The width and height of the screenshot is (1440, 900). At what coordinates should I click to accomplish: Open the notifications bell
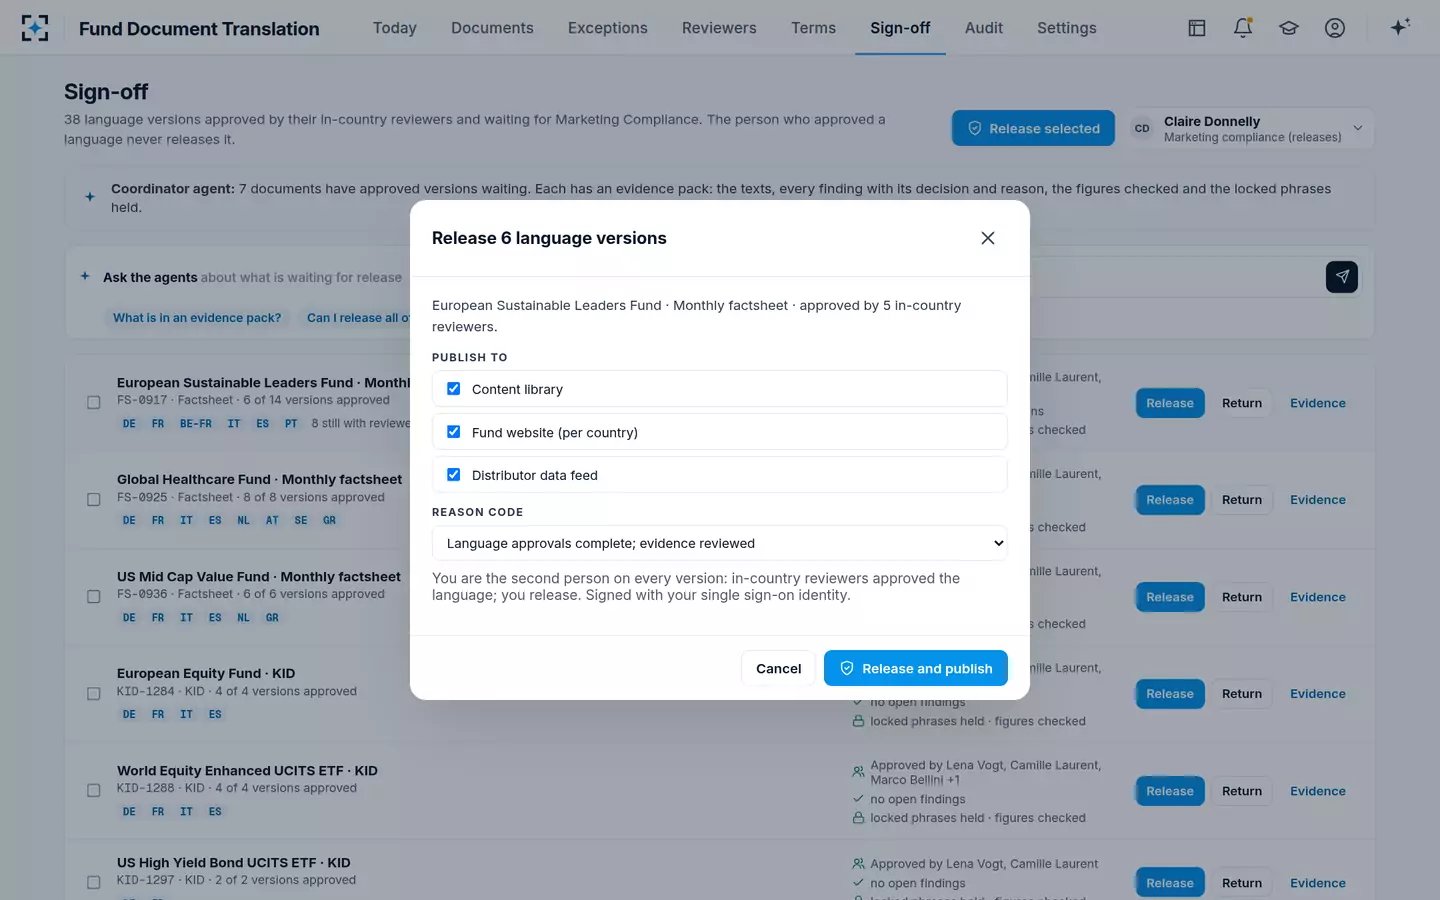[x=1243, y=28]
